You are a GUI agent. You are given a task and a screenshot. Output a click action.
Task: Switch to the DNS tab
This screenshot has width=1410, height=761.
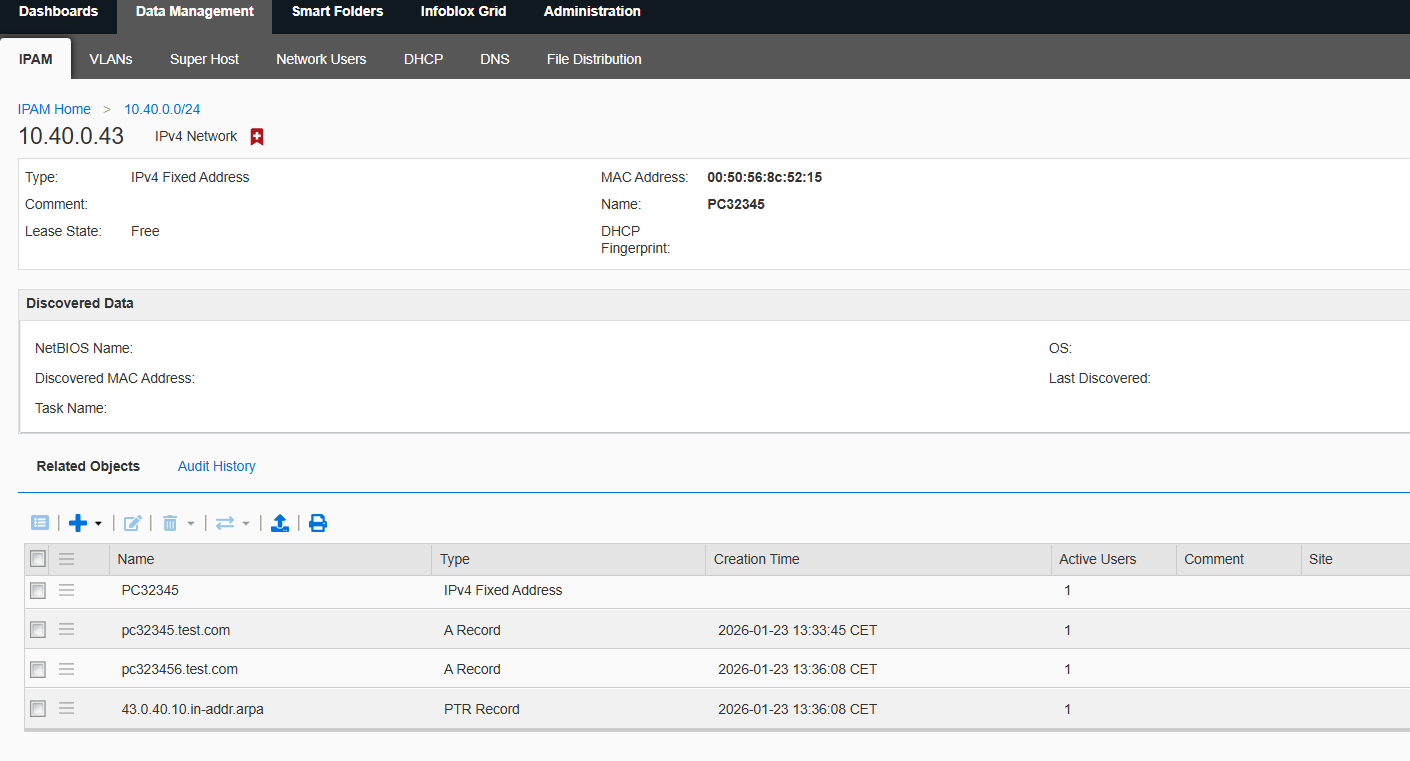pos(495,59)
